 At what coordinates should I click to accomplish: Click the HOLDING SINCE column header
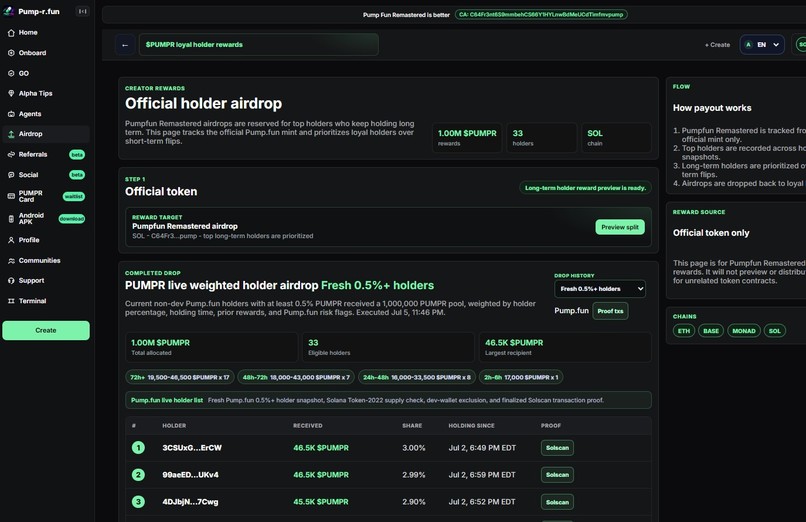click(x=471, y=425)
